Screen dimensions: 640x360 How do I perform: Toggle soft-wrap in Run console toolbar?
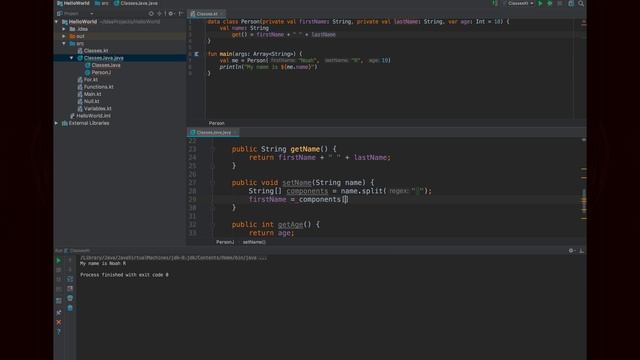[70, 279]
